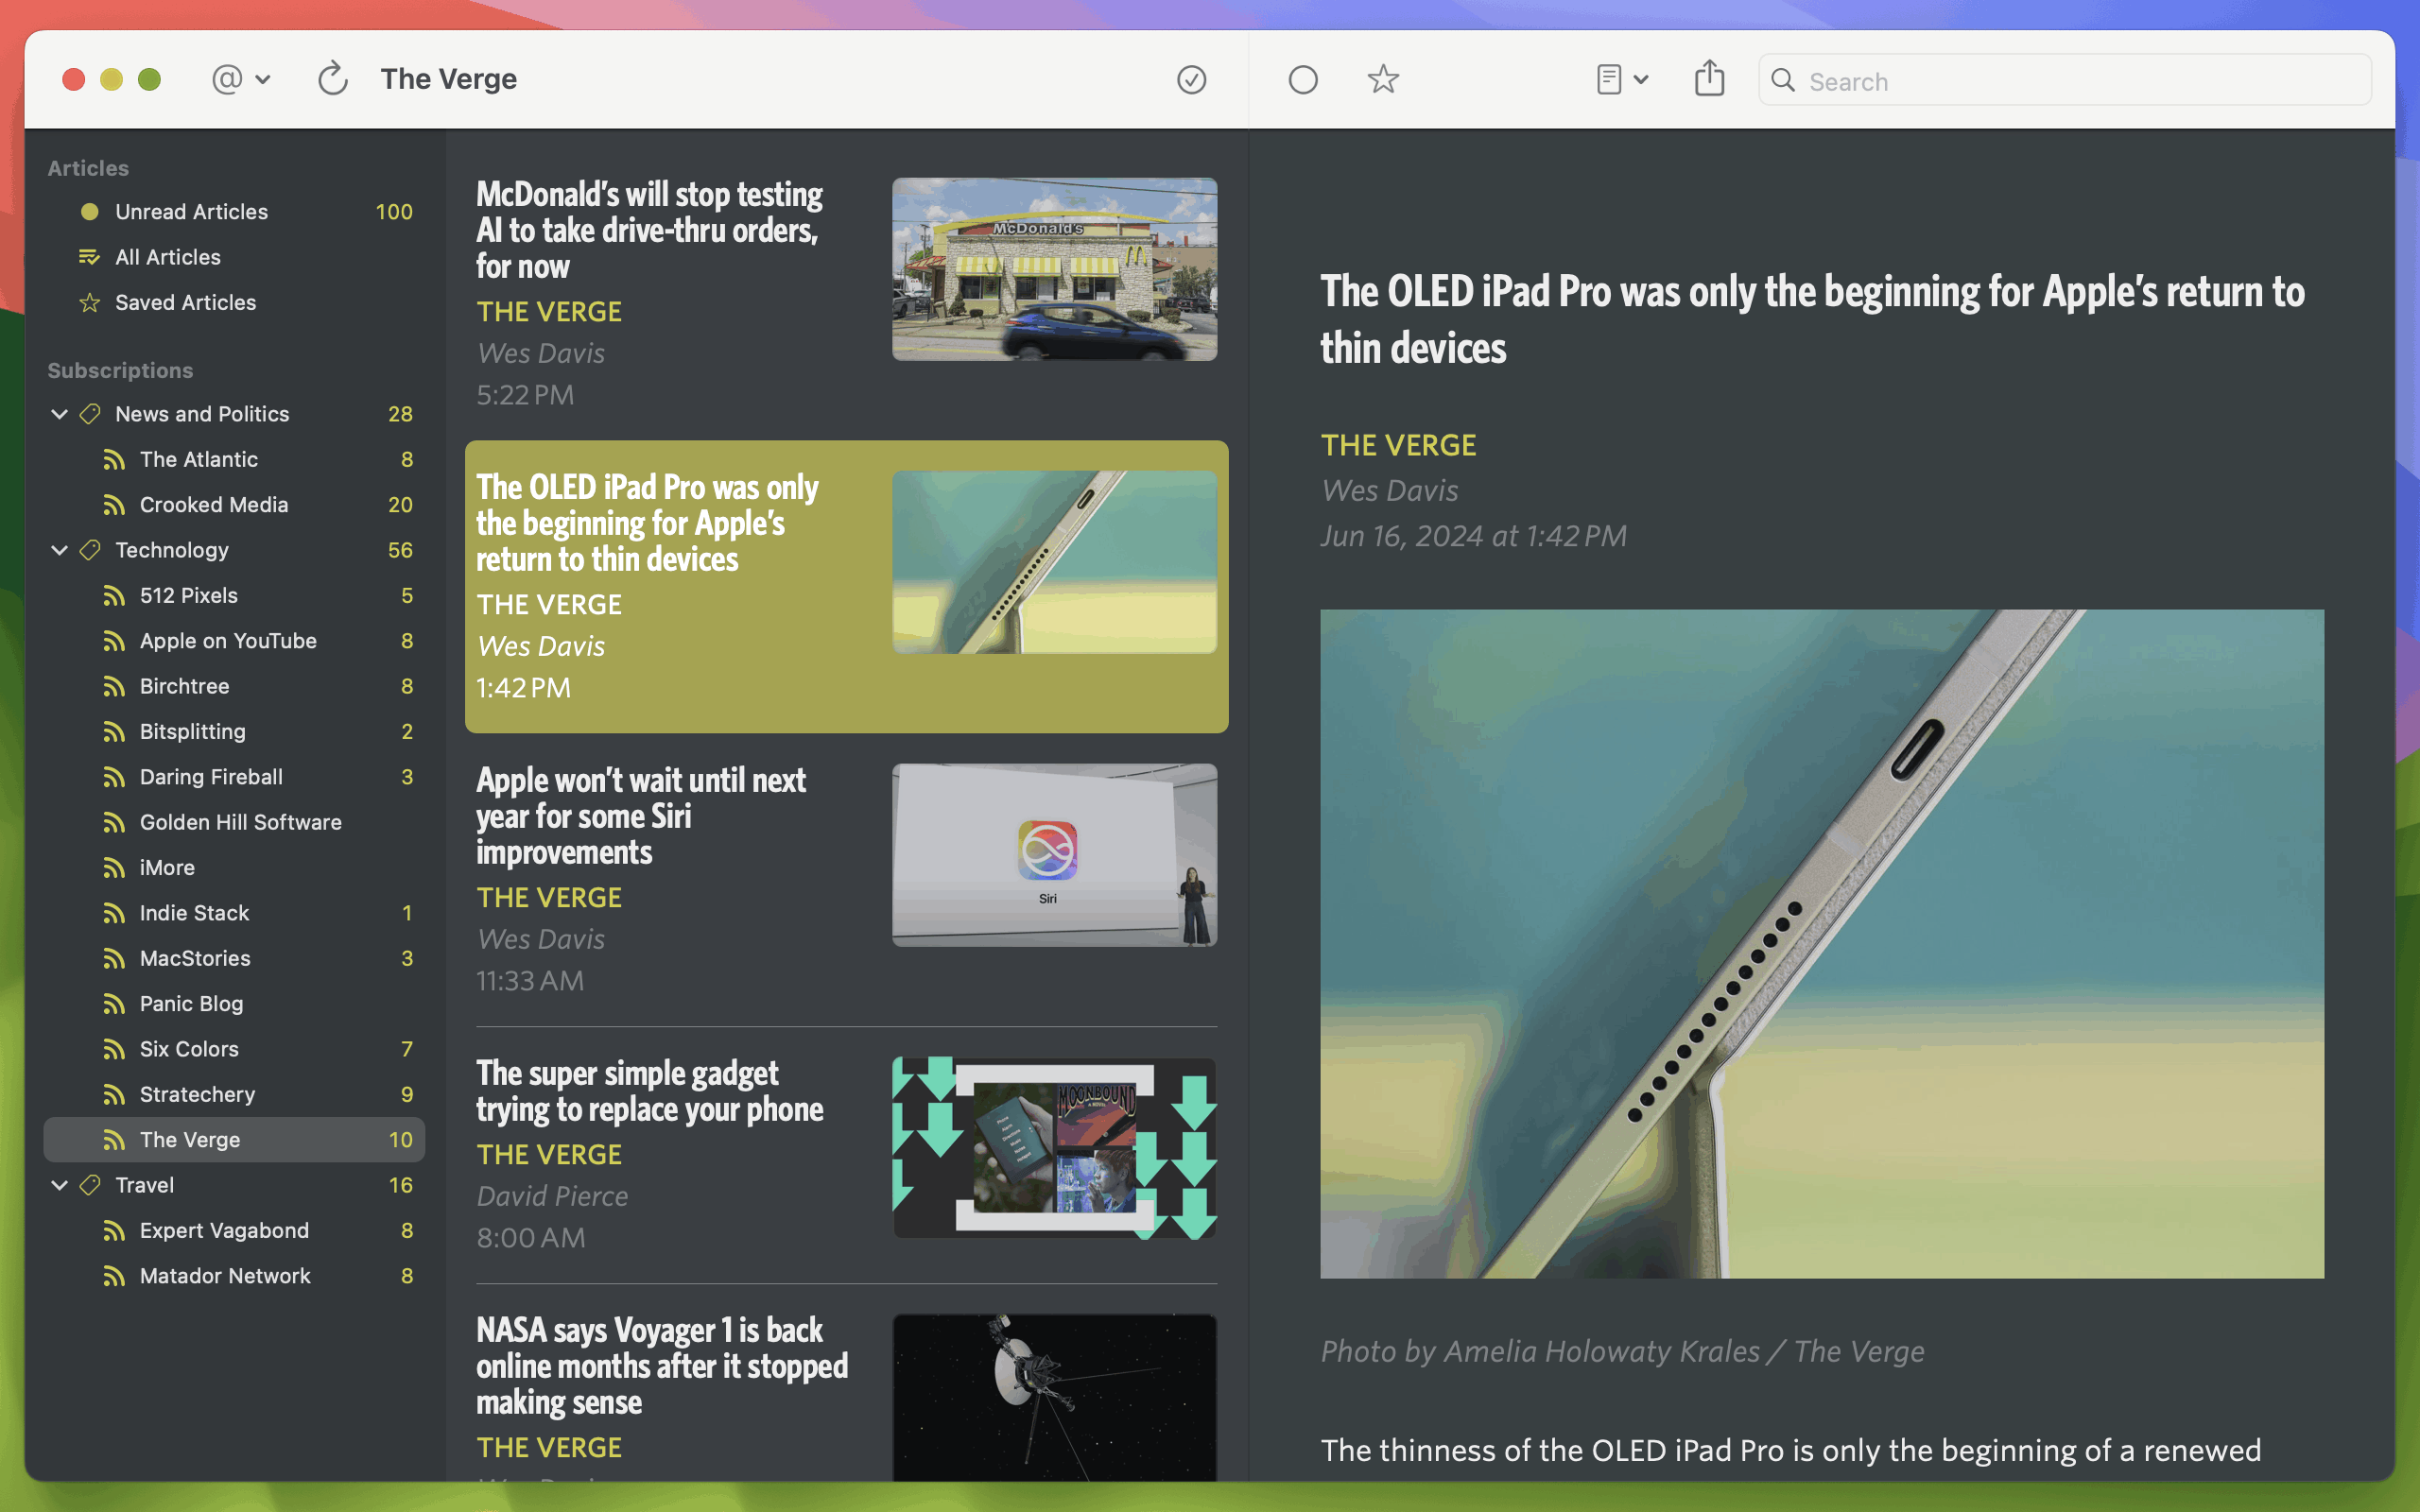The image size is (2420, 1512).
Task: Open the @ account dropdown menu
Action: (x=240, y=79)
